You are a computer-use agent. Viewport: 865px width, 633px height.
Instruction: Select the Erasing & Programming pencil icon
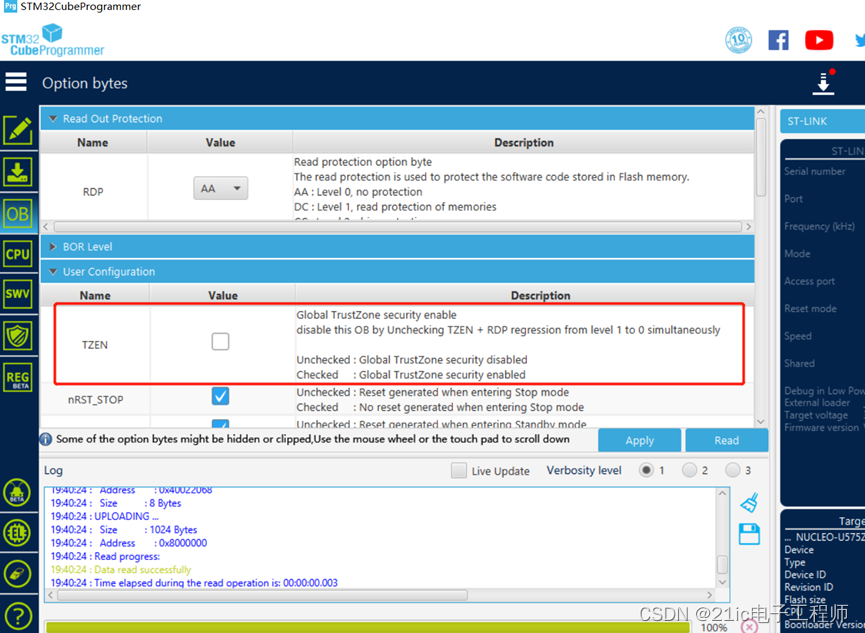[16, 130]
